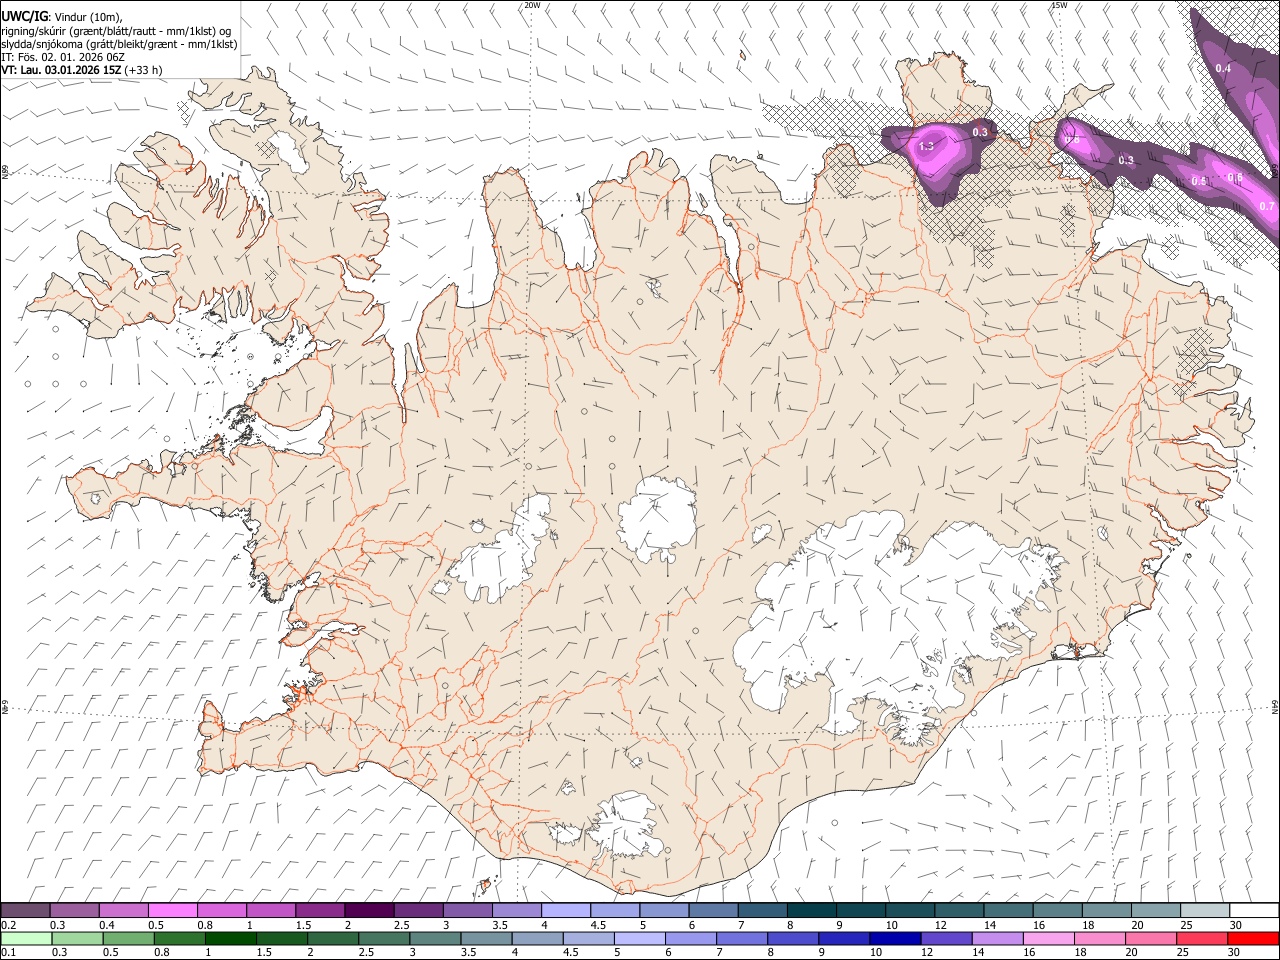The height and width of the screenshot is (960, 1280).
Task: Click the IT: Fös. 02. 01. 2026 06Z line
Action: pos(63,57)
